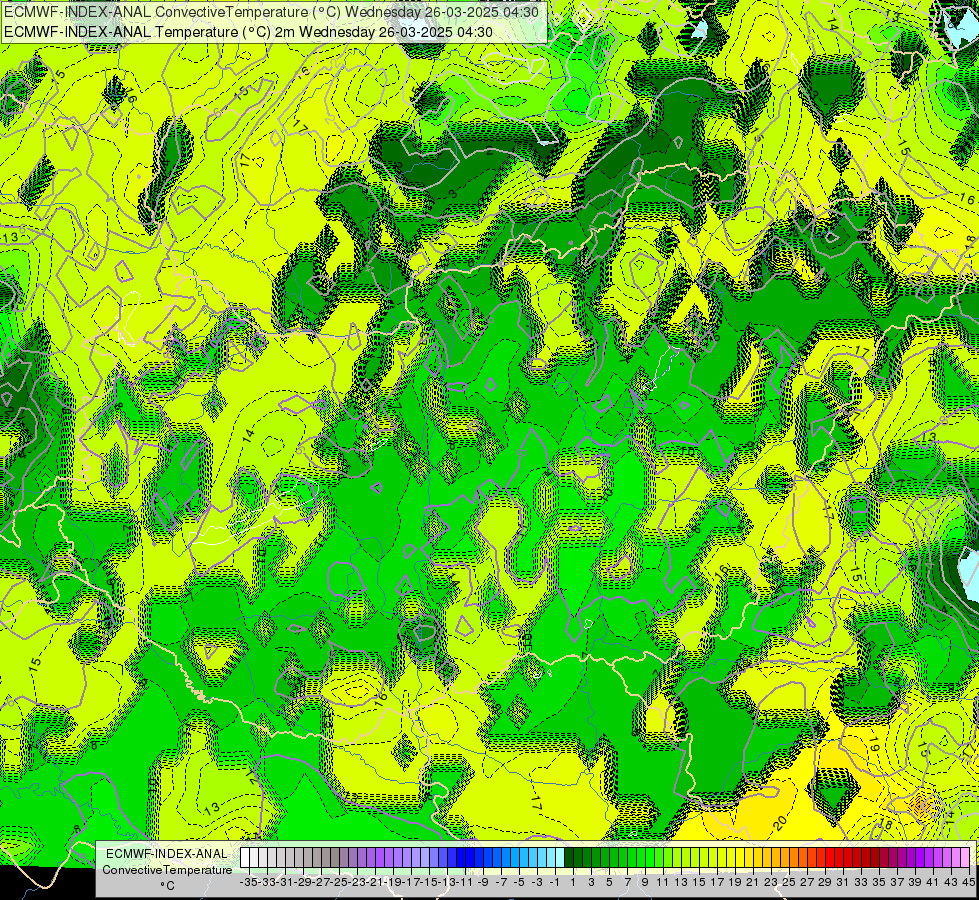Click the -27 value on the legend scale
The height and width of the screenshot is (900, 979).
(321, 882)
